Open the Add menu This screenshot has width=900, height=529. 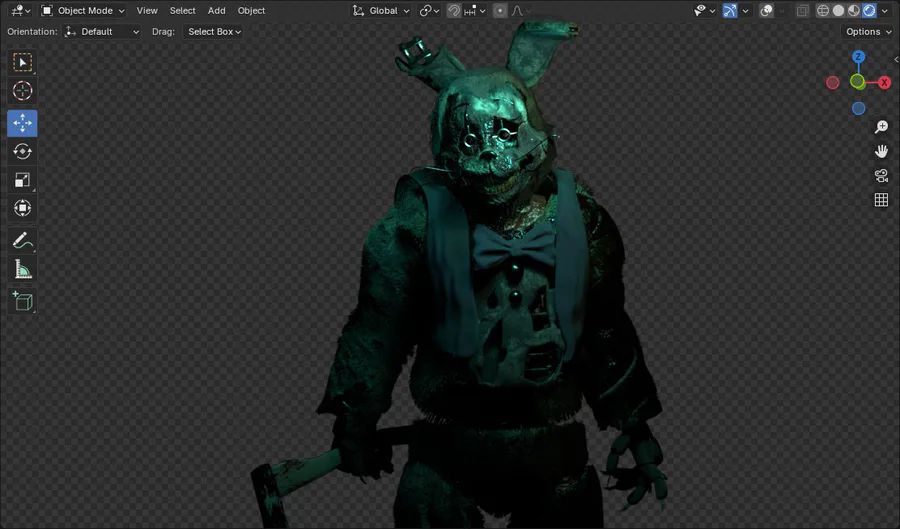(x=216, y=10)
